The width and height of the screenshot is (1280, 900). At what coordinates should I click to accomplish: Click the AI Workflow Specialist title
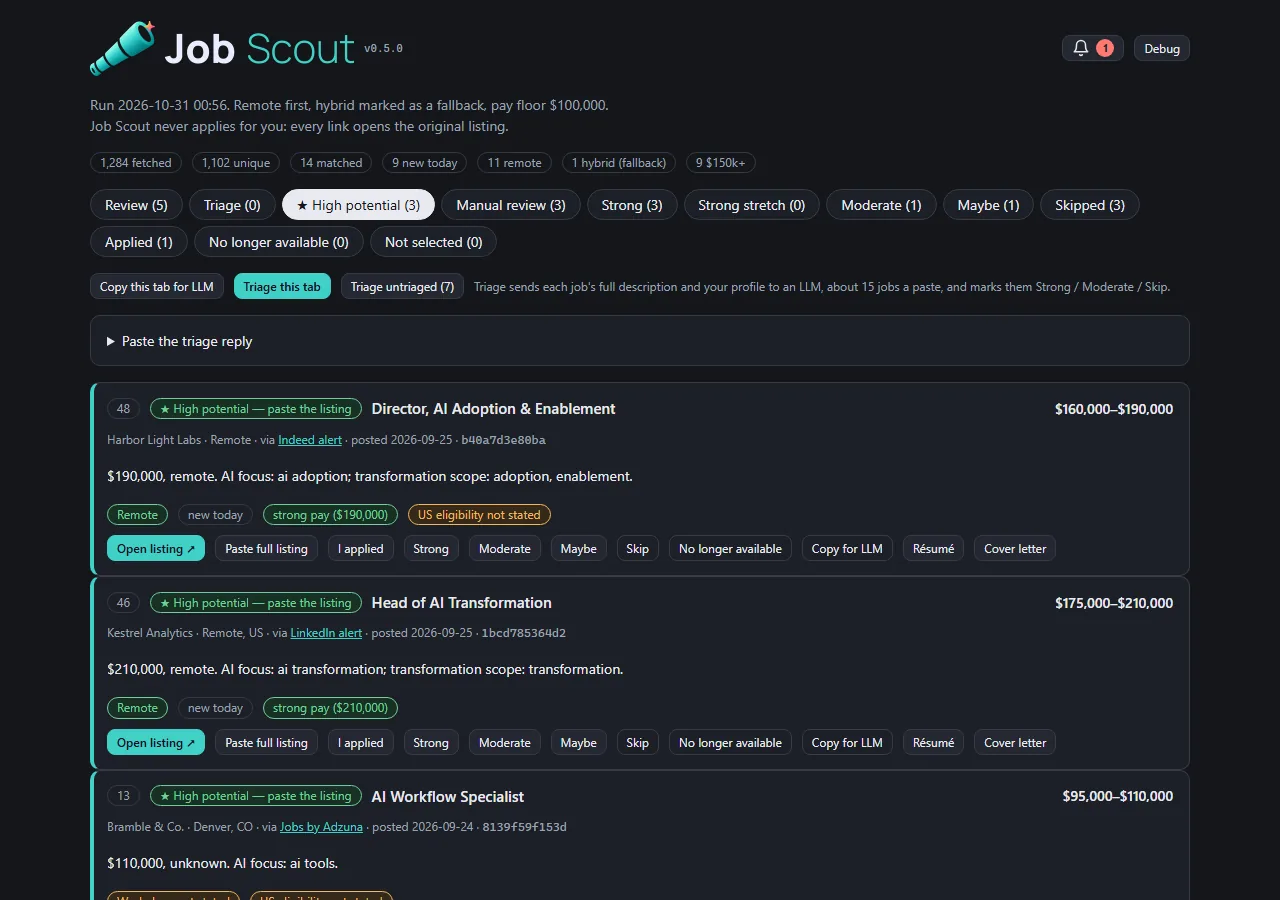tap(448, 797)
